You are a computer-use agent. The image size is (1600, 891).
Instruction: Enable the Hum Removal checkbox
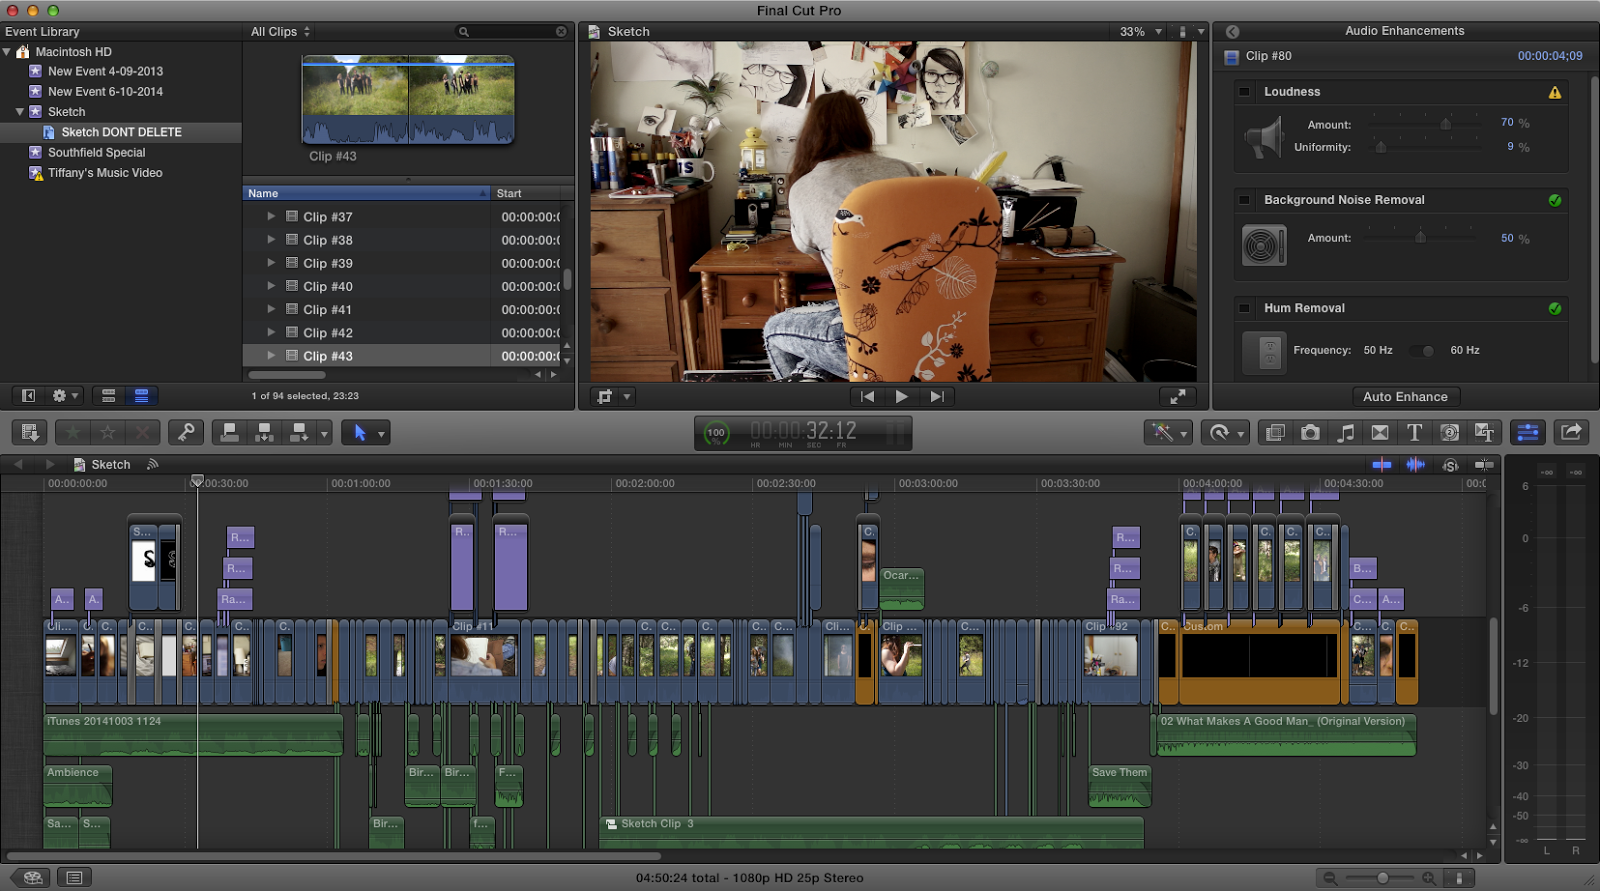(x=1245, y=308)
